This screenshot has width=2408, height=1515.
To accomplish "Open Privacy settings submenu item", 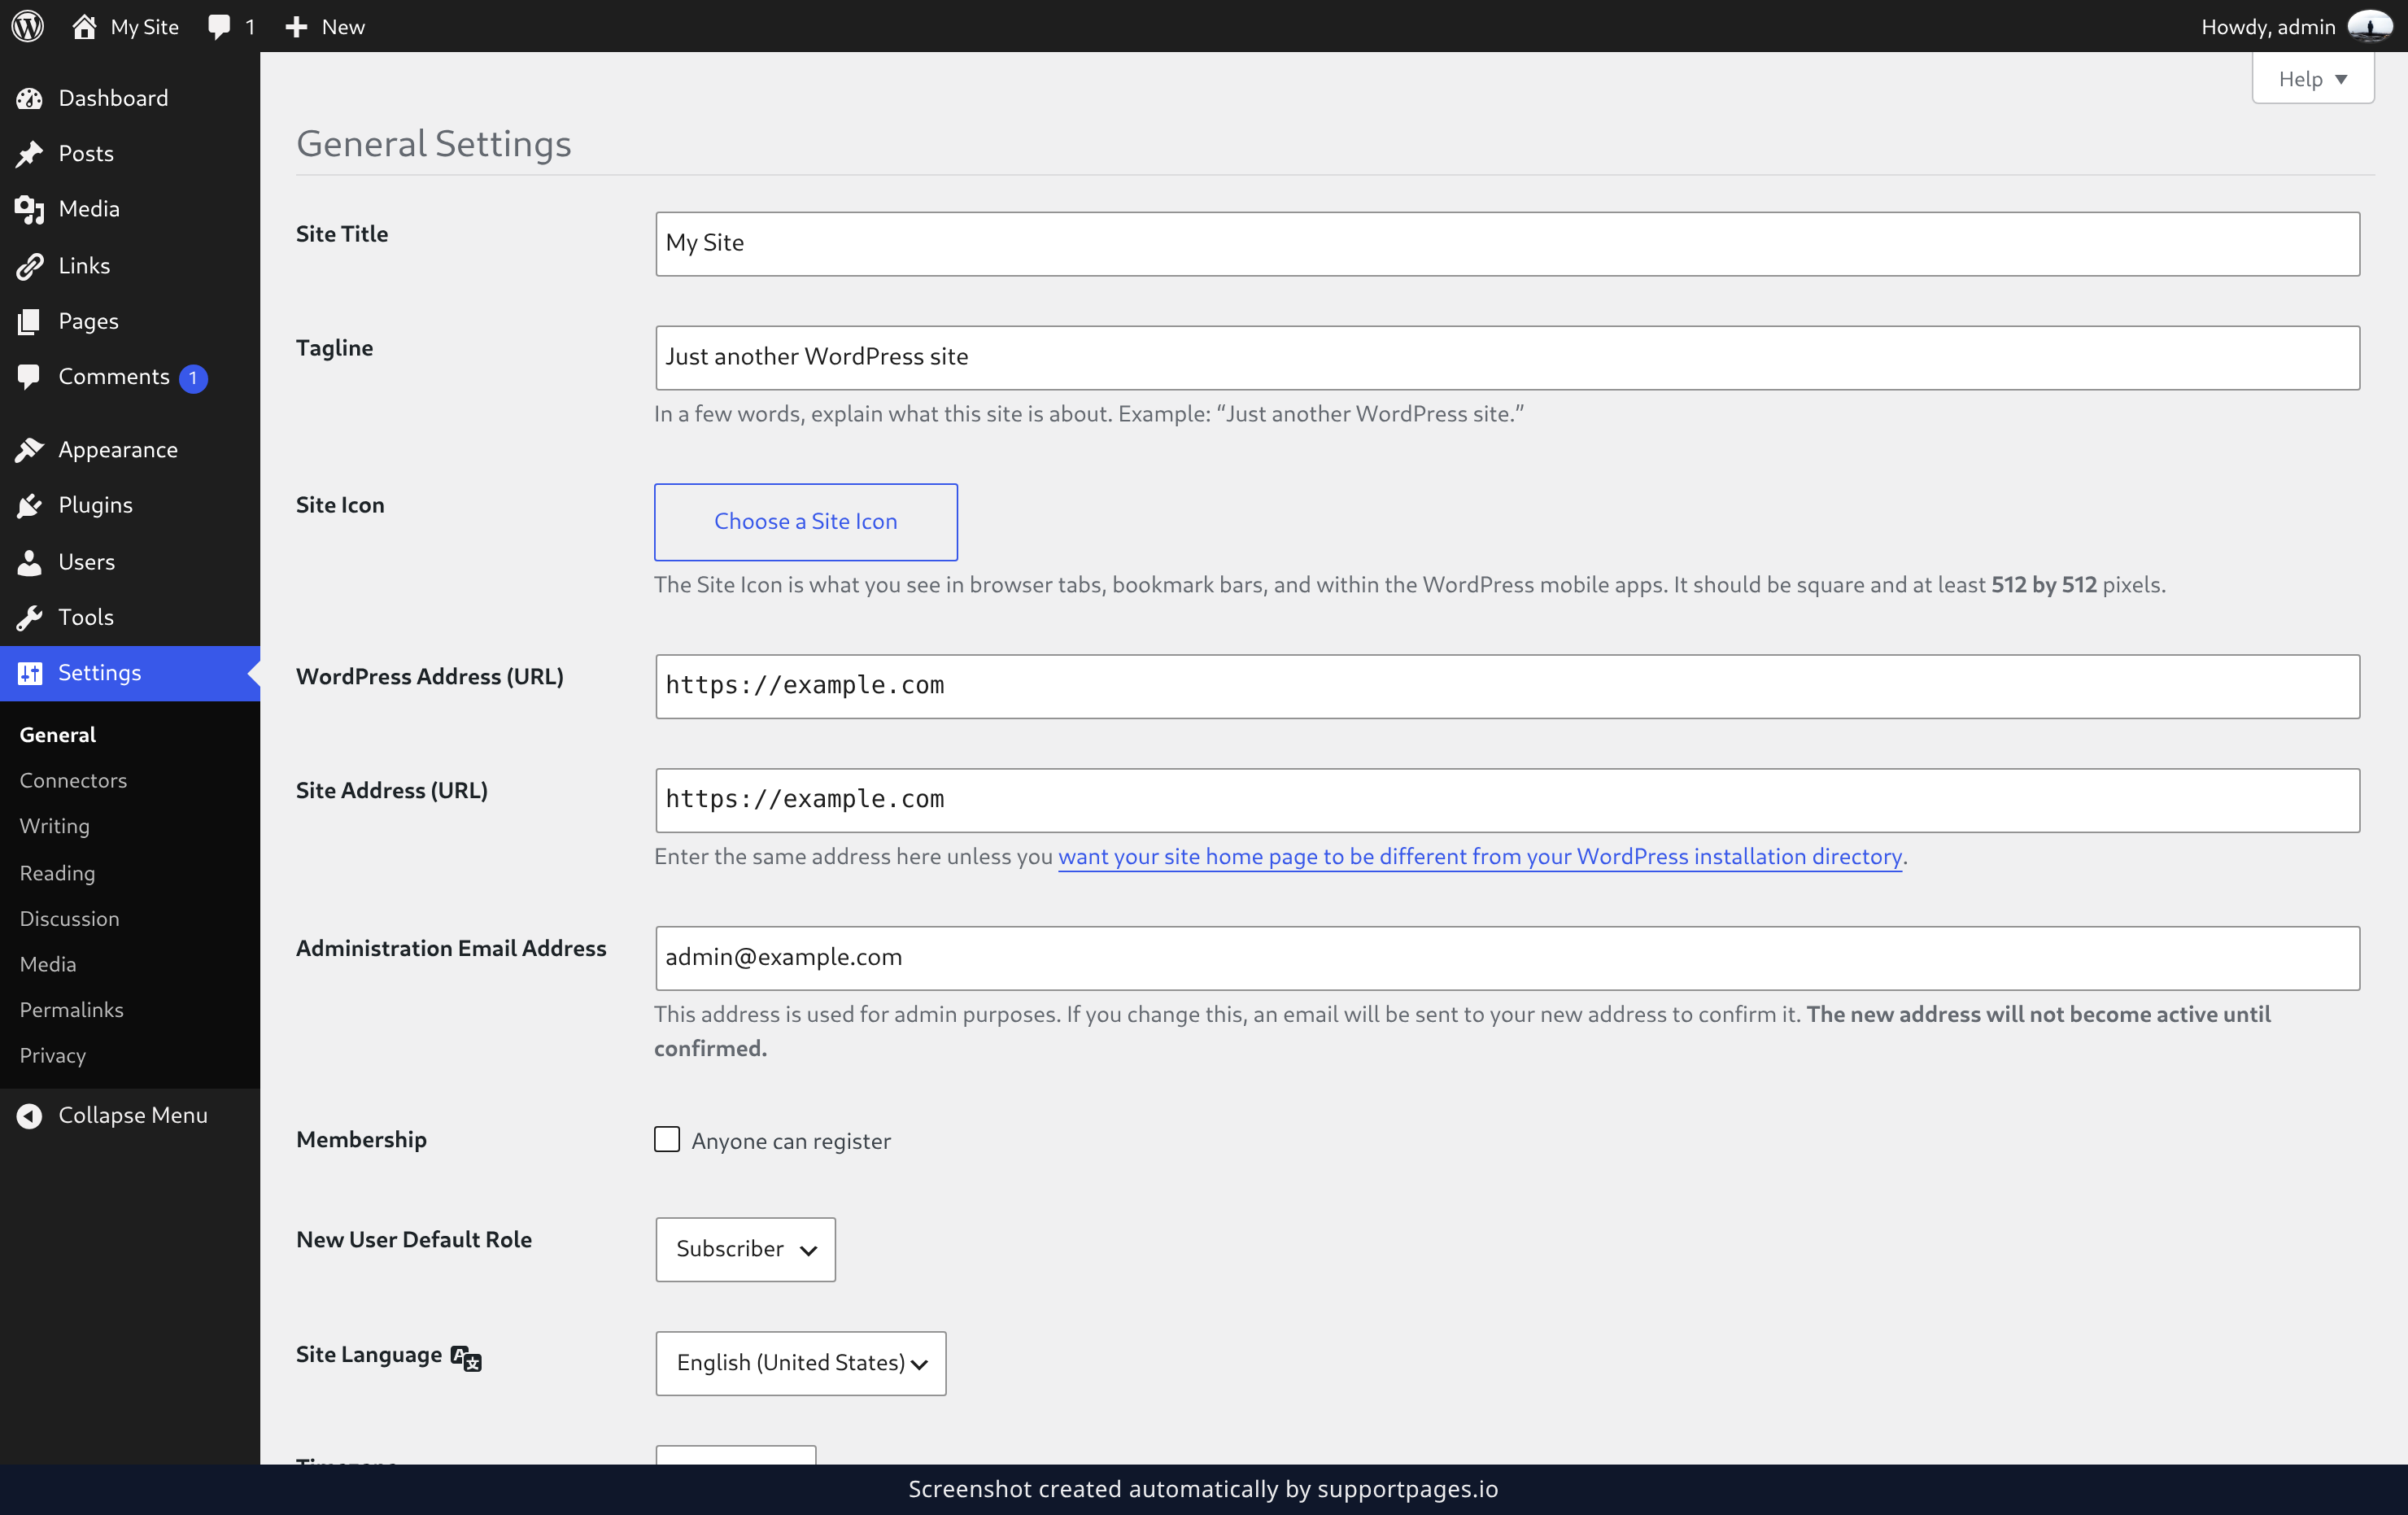I will tap(52, 1056).
